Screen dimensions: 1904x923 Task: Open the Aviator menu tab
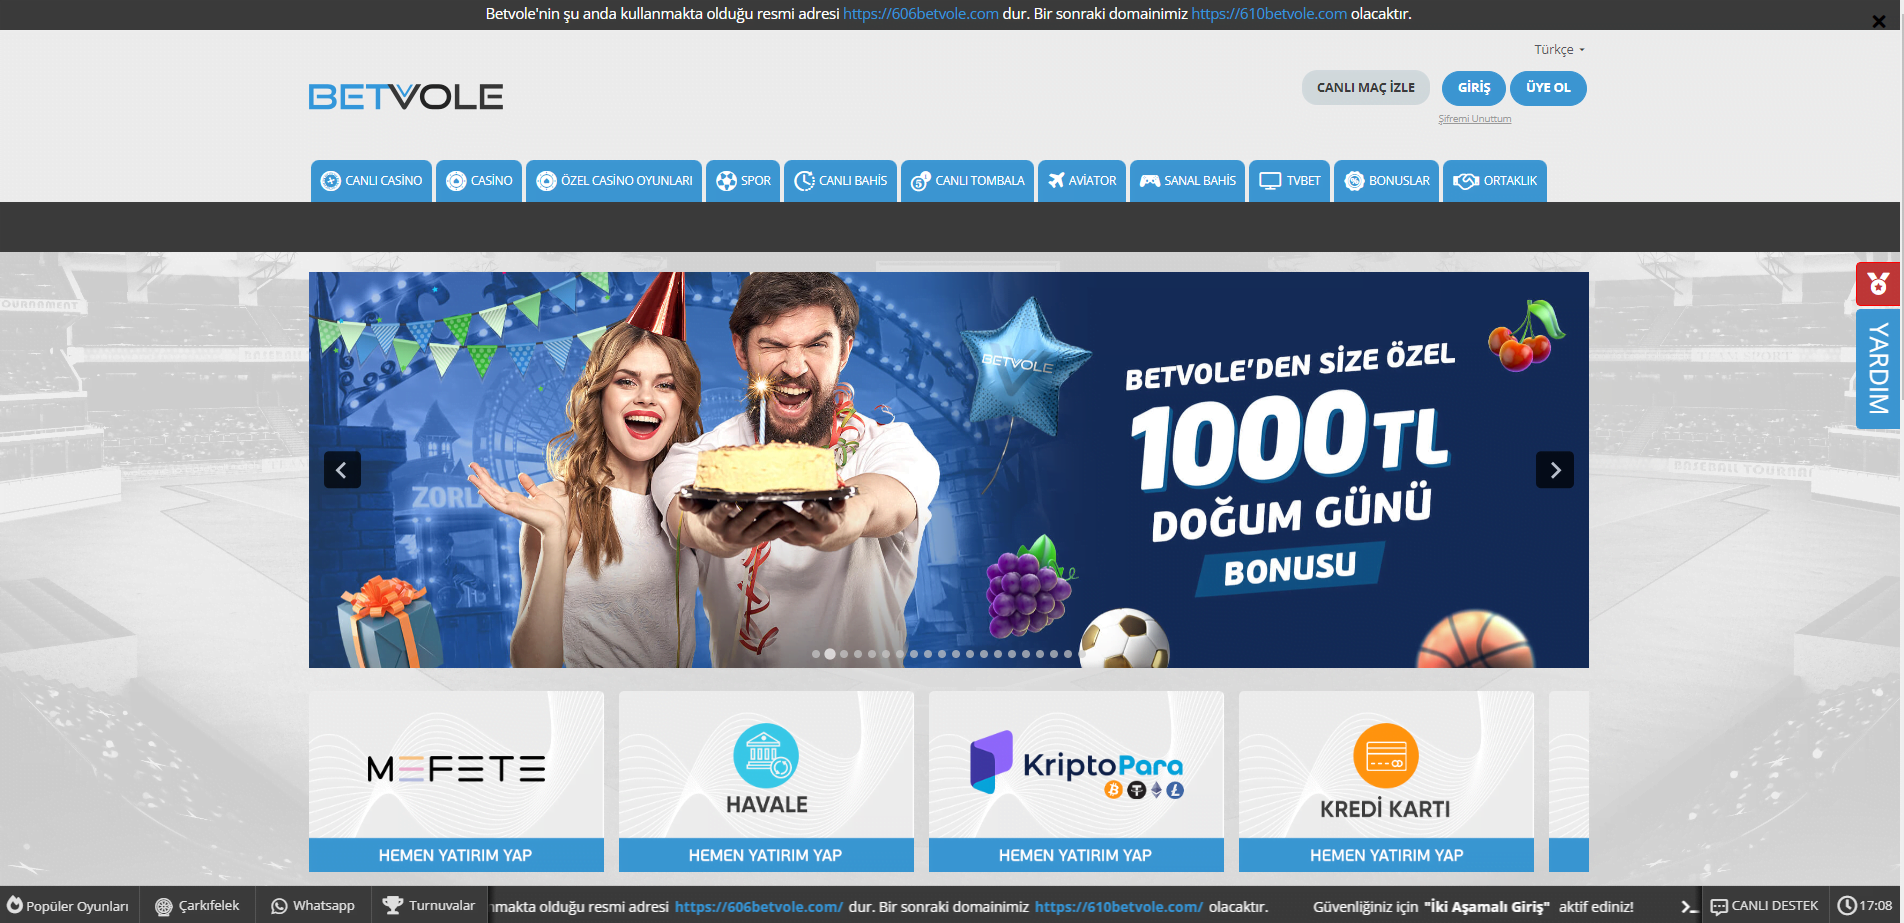click(x=1082, y=181)
